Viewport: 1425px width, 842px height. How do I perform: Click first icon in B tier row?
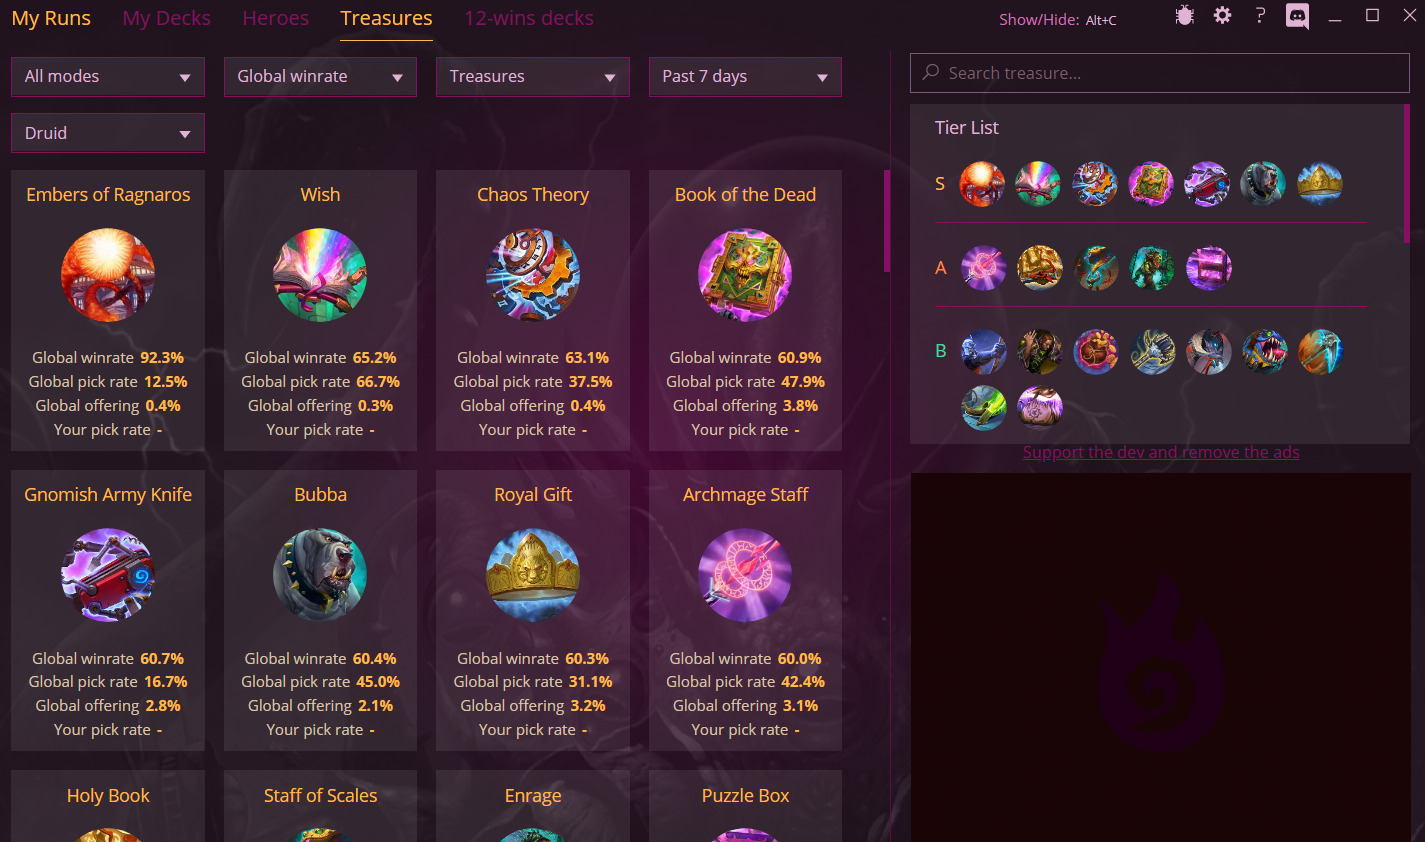[983, 352]
